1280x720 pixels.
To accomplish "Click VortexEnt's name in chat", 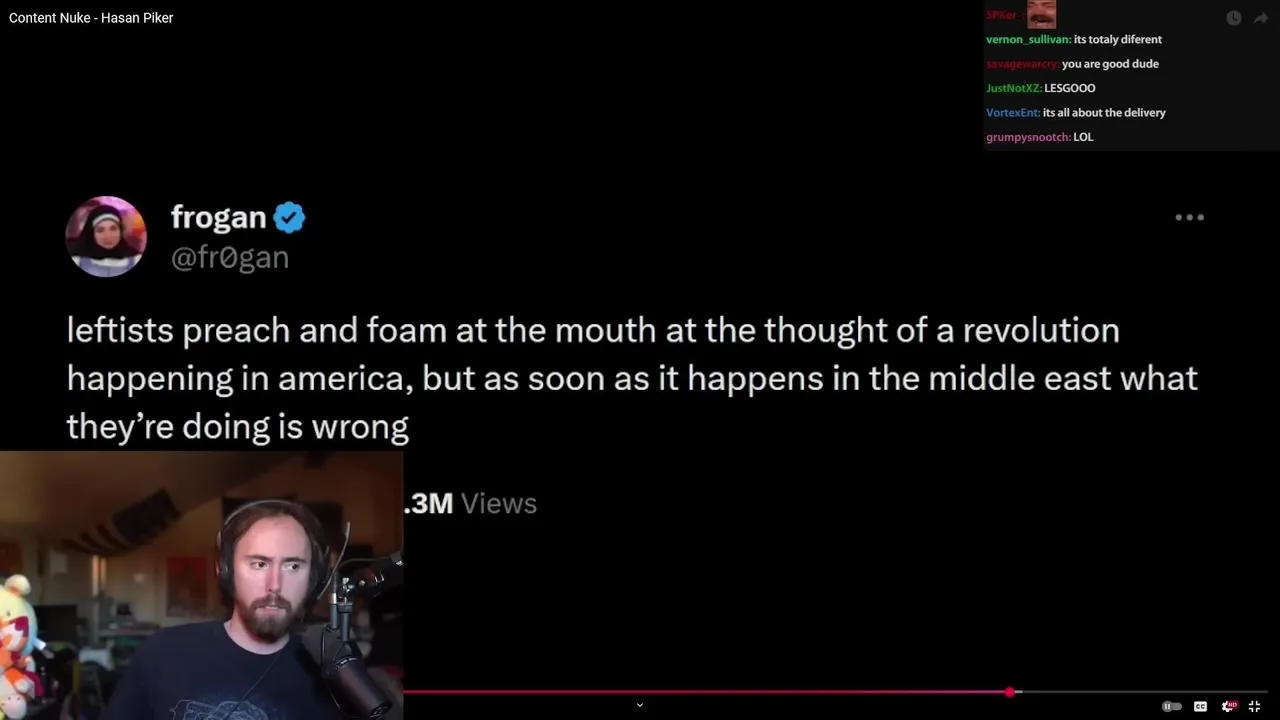I will [1014, 113].
